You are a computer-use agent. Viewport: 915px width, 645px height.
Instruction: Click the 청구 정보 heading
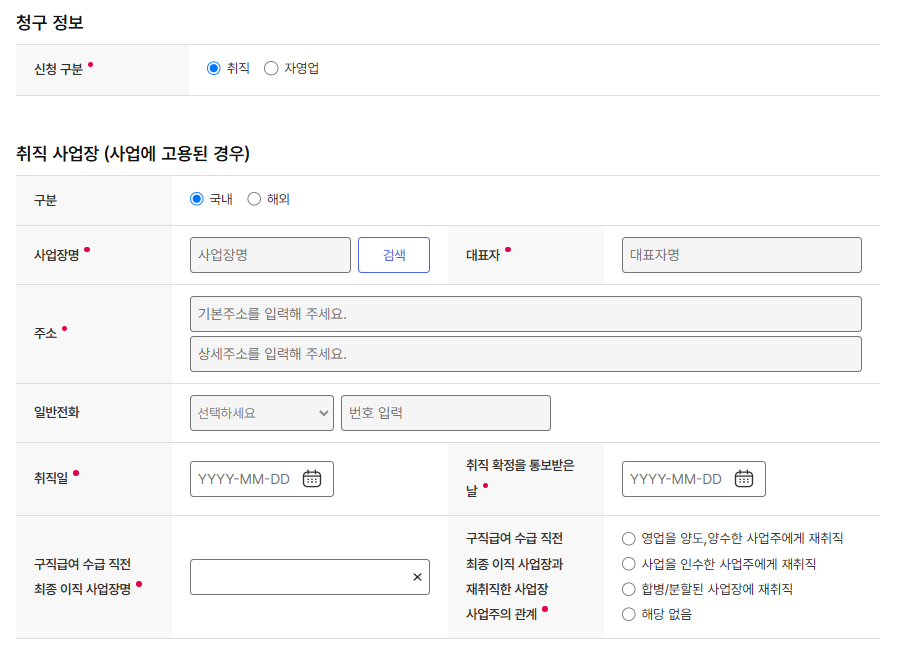coord(50,23)
